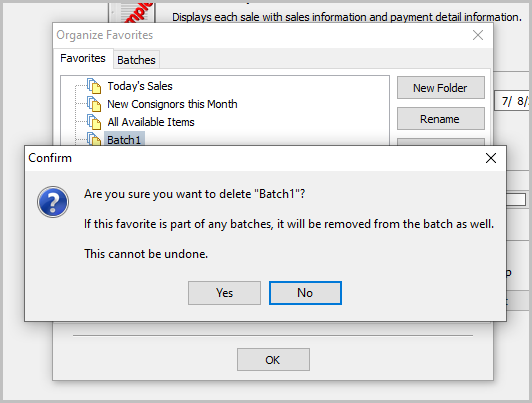This screenshot has height=403, width=532.
Task: Close the Confirm dialog
Action: click(491, 158)
